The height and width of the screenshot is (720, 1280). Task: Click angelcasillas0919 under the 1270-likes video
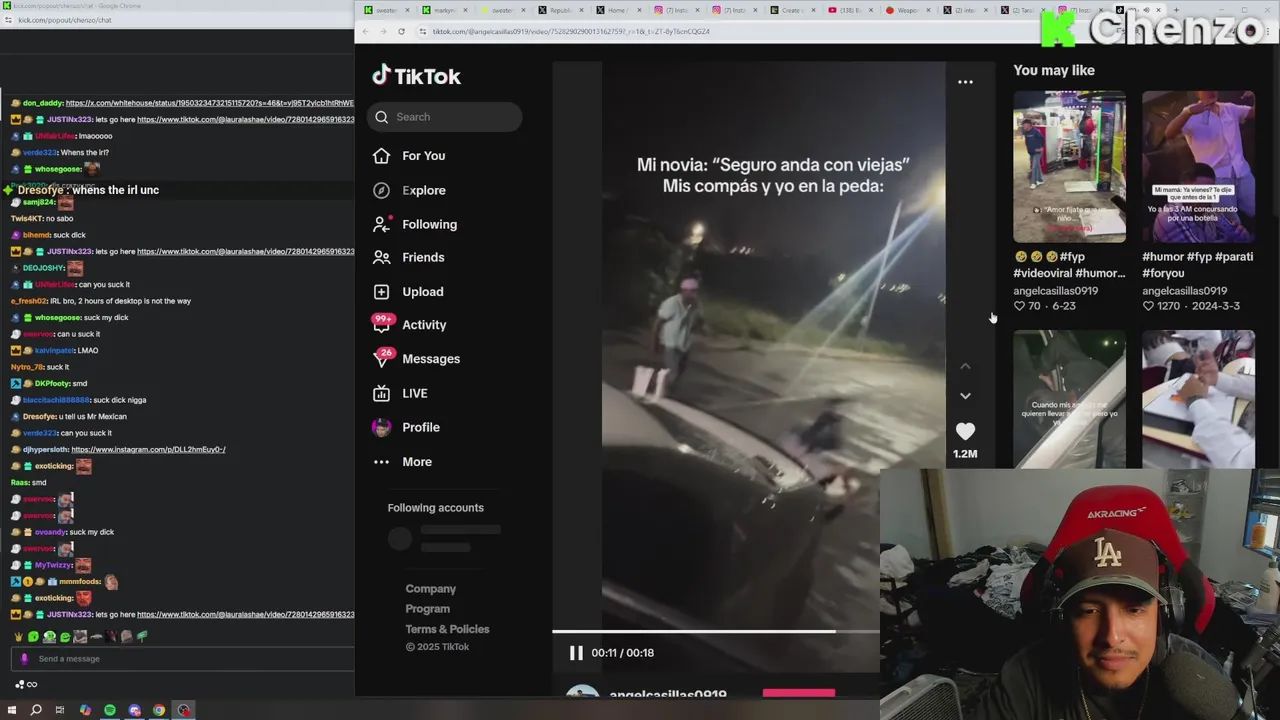pyautogui.click(x=1184, y=291)
